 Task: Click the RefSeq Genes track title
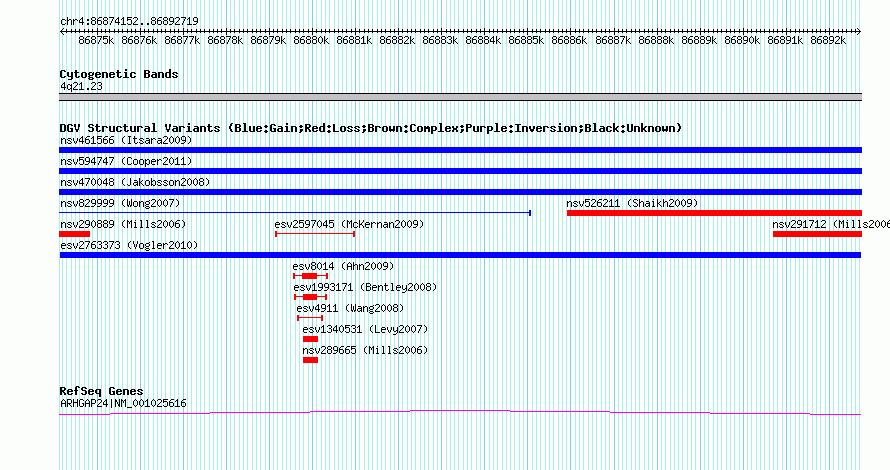(101, 391)
